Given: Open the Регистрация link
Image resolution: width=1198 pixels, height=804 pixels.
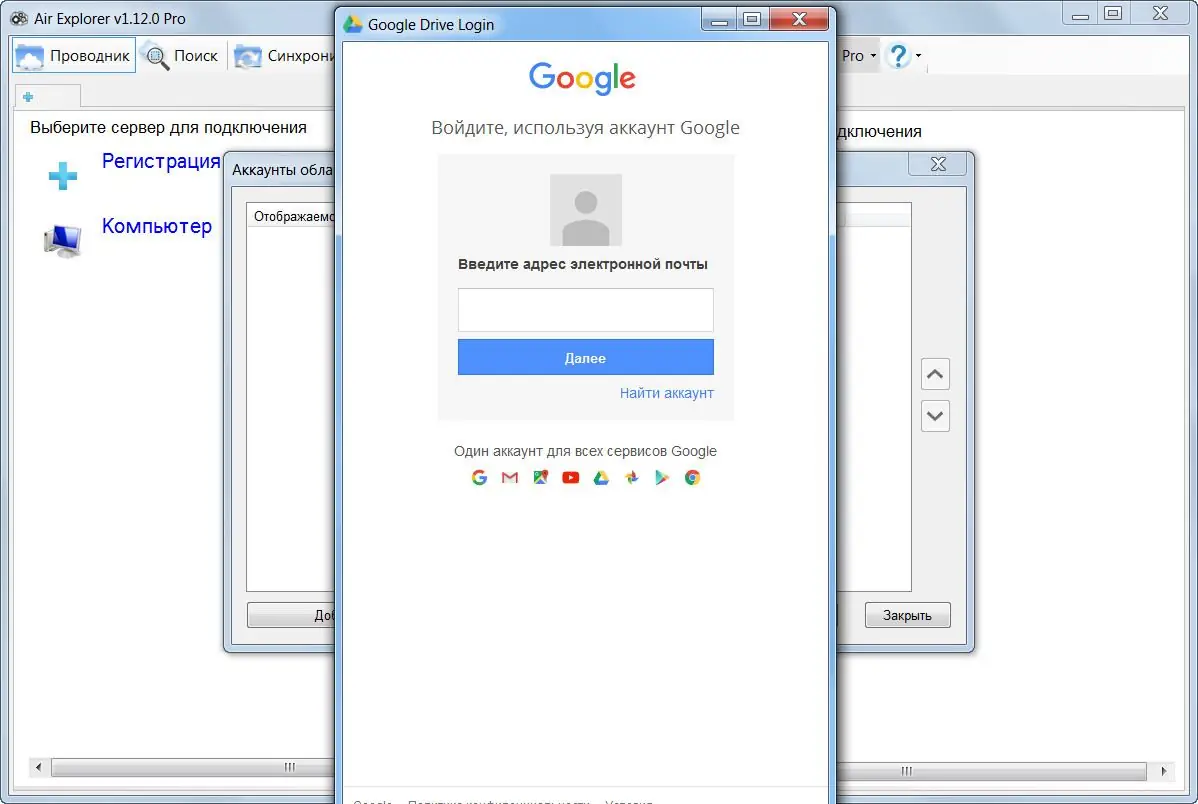Looking at the screenshot, I should point(161,161).
